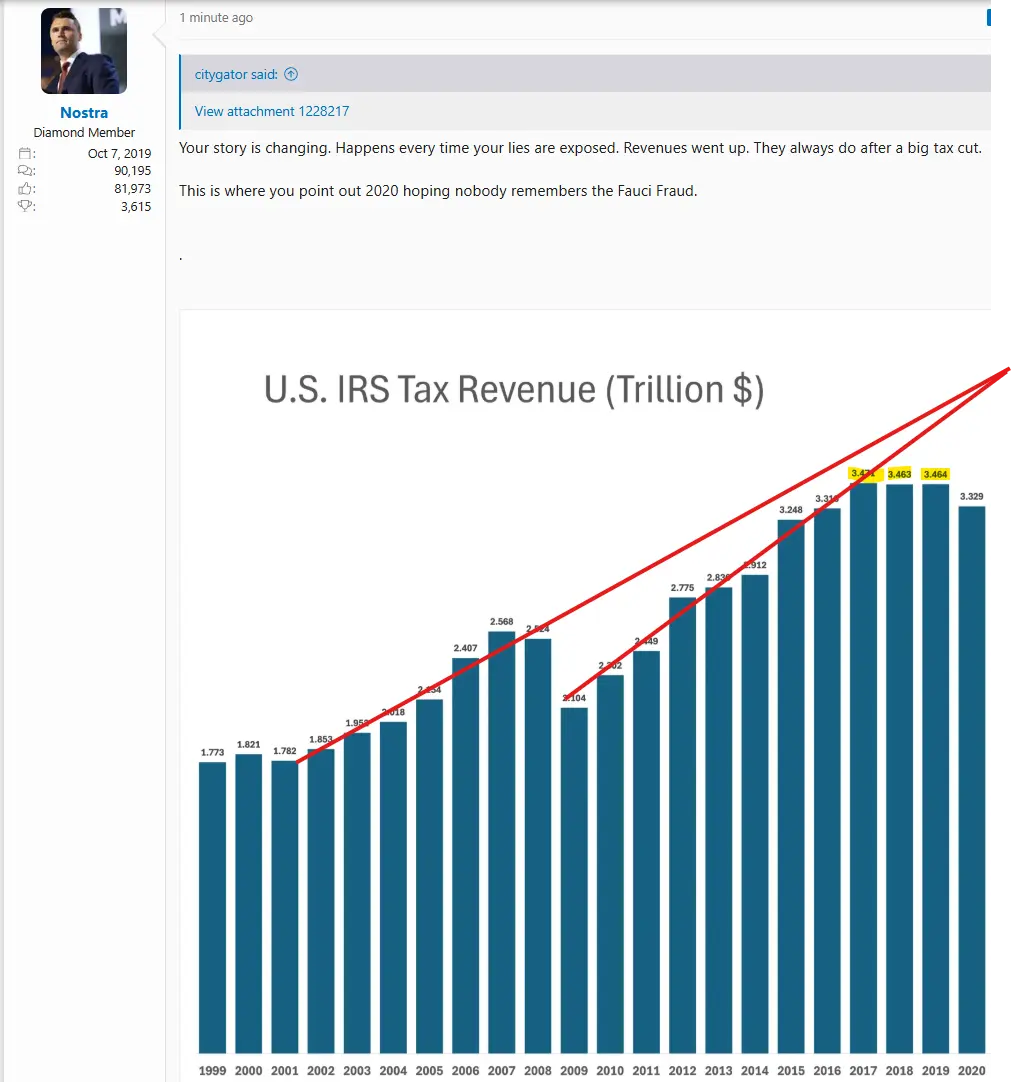Click the 81,973 reaction score number
1011x1082 pixels.
(x=132, y=189)
